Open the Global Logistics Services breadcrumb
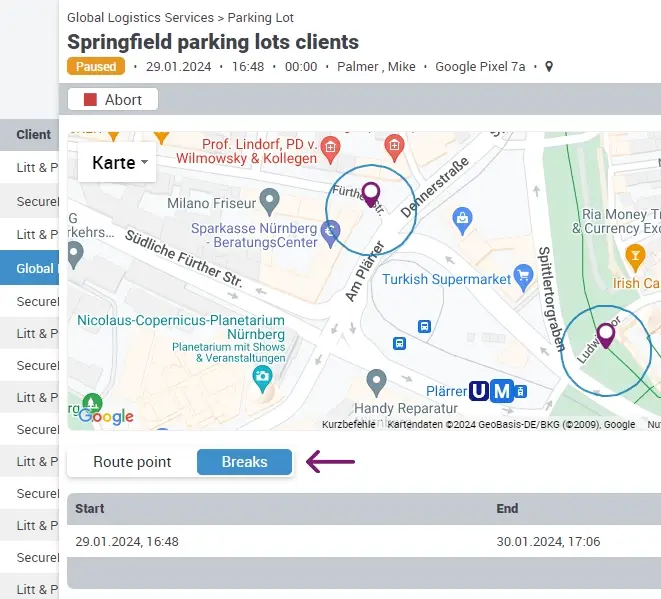 tap(140, 18)
